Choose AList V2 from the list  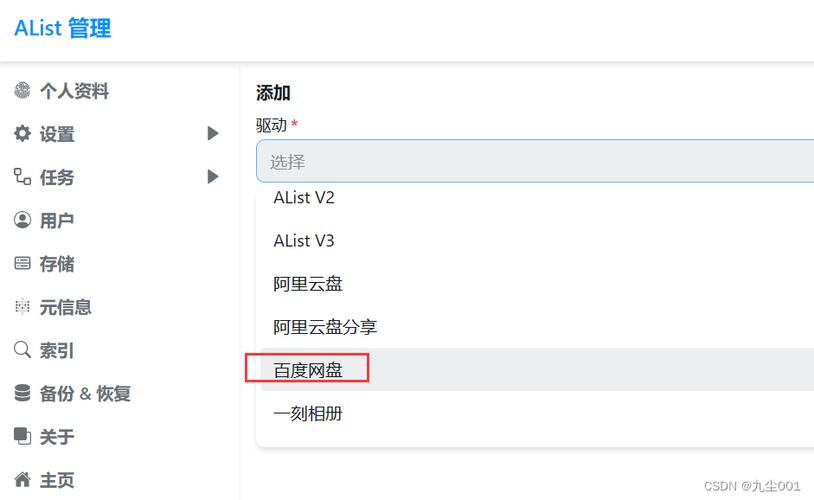[x=537, y=197]
